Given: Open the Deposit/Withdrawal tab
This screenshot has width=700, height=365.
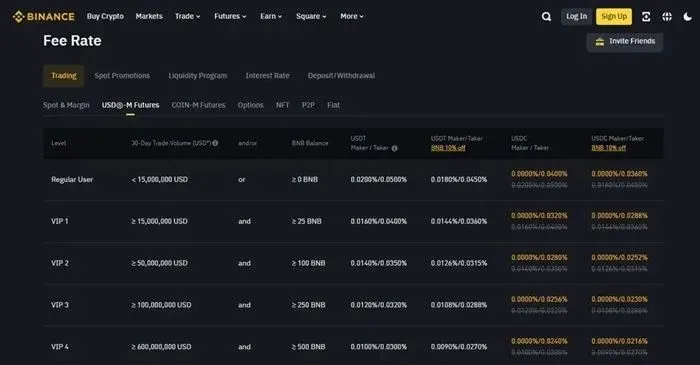Looking at the screenshot, I should [x=341, y=75].
